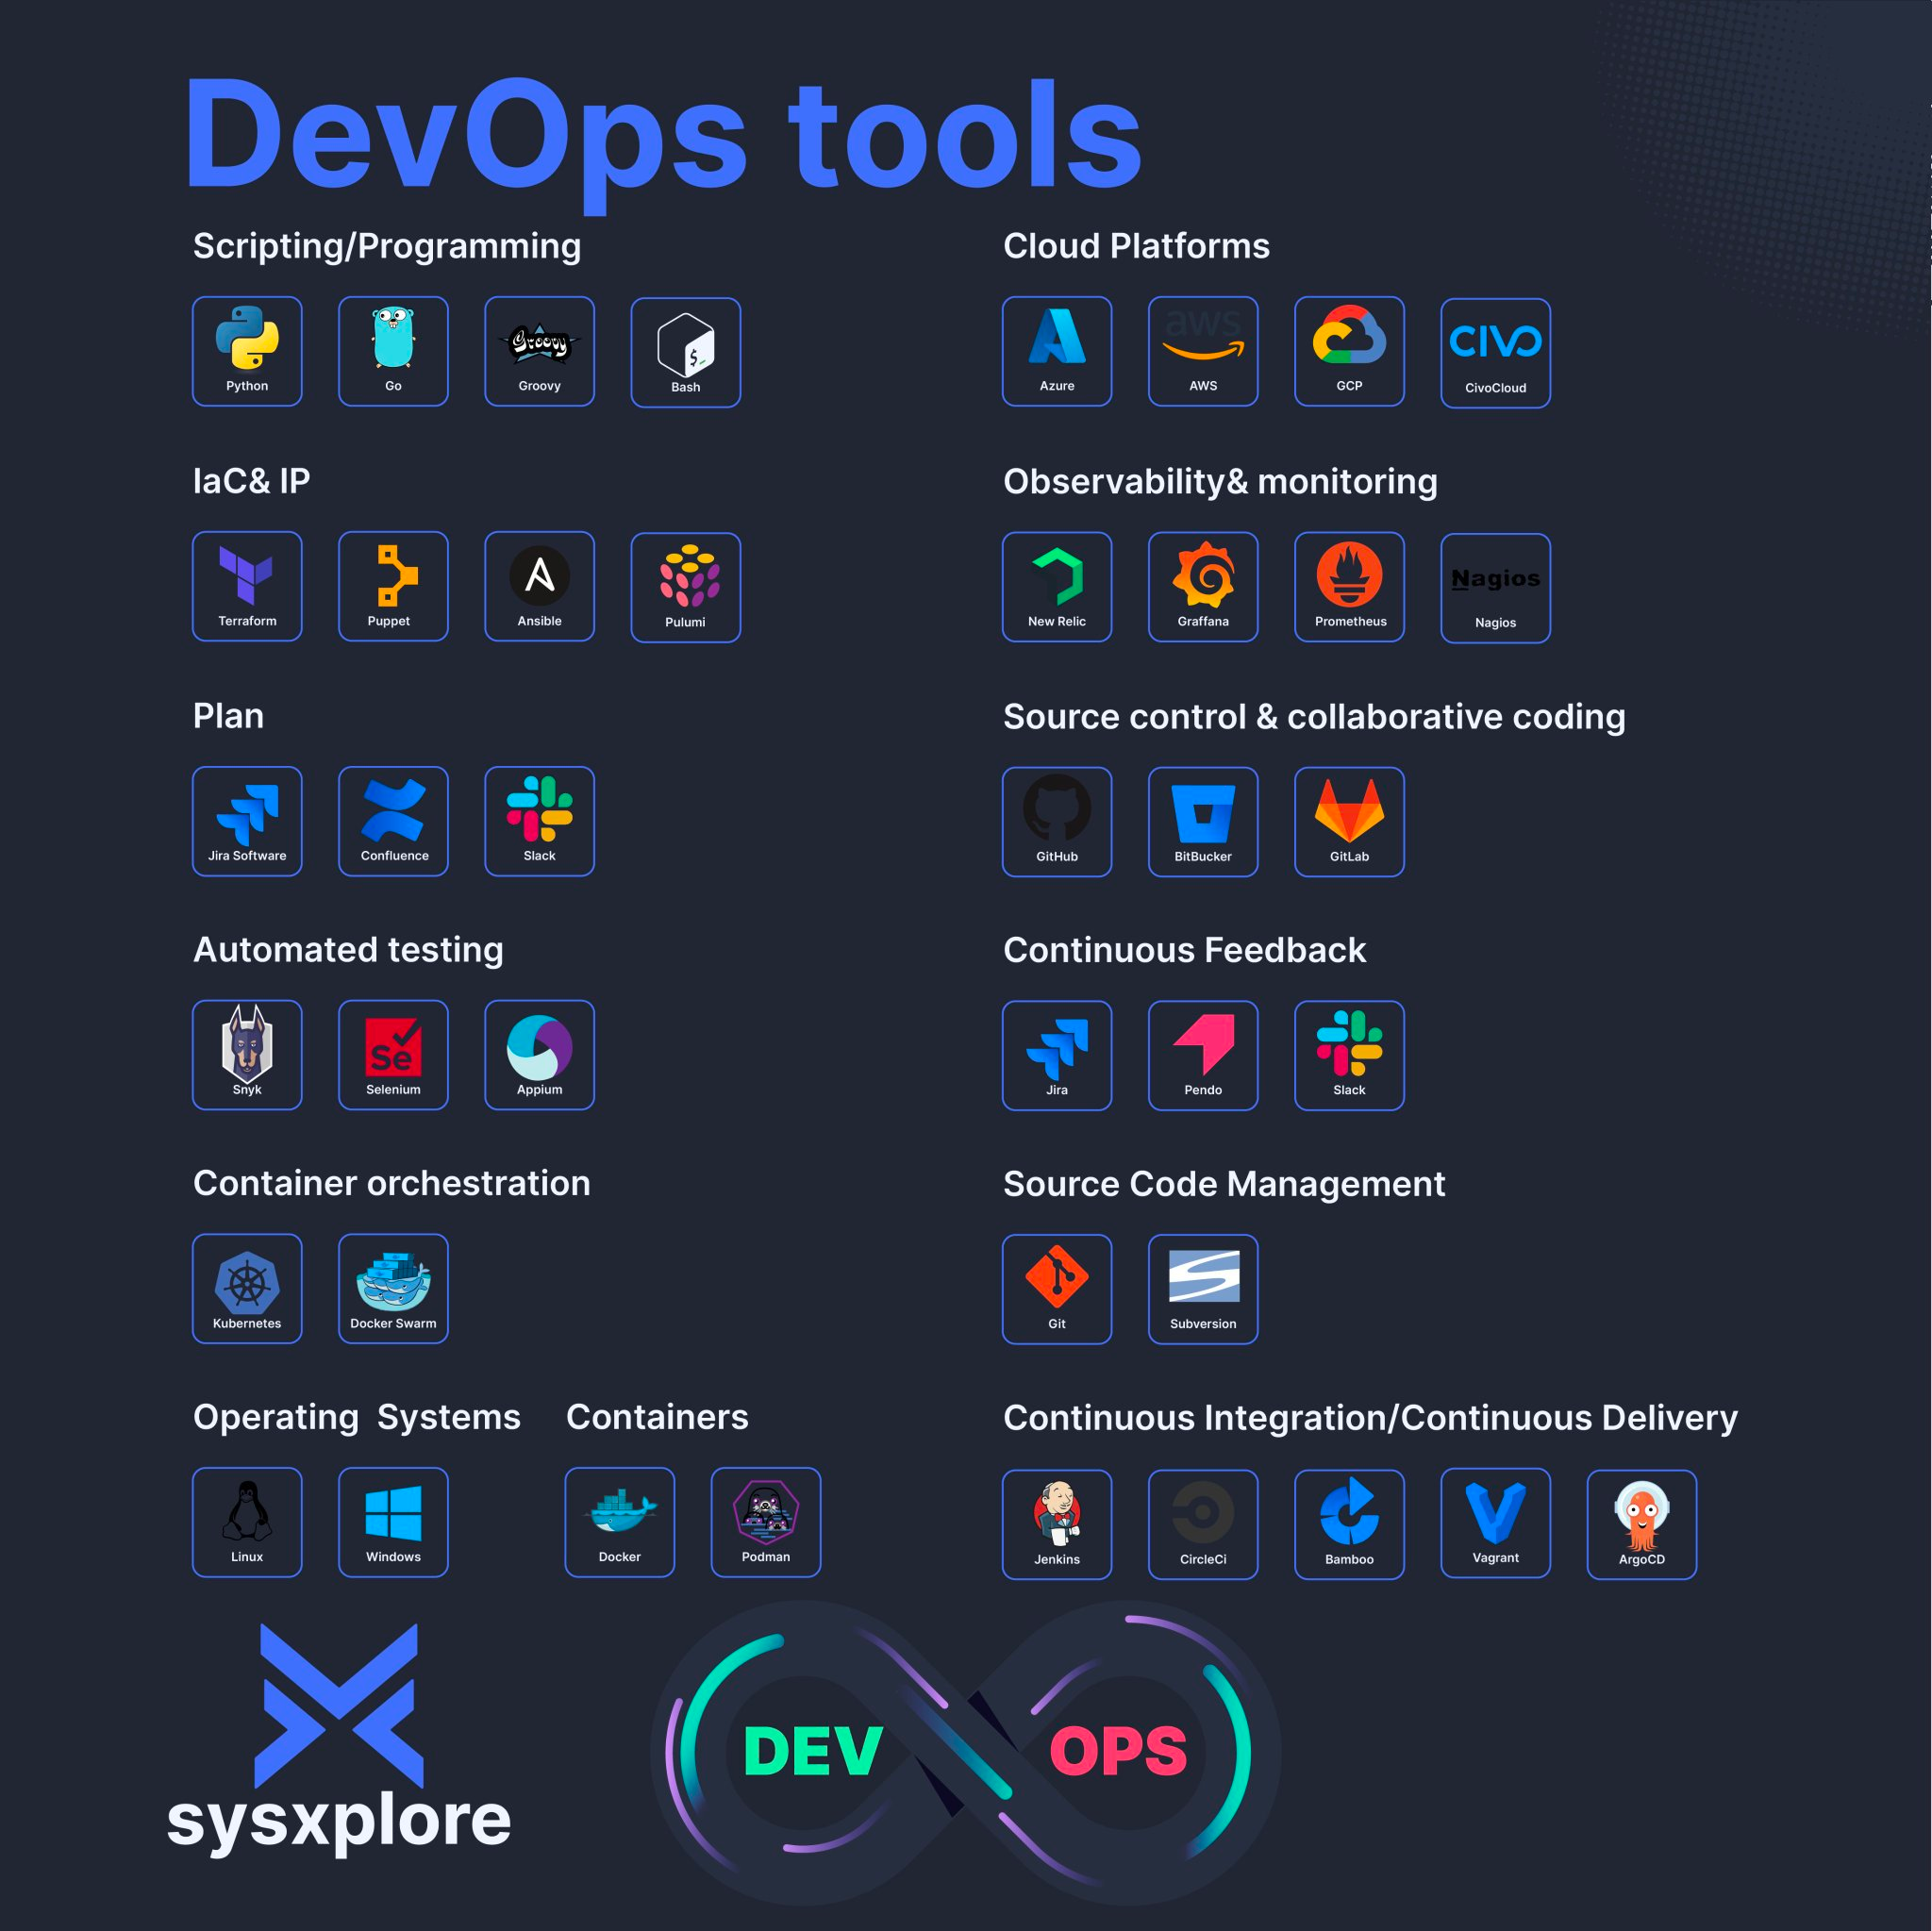Click Source control & collaborative coding heading
The width and height of the screenshot is (1932, 1931).
(1314, 717)
